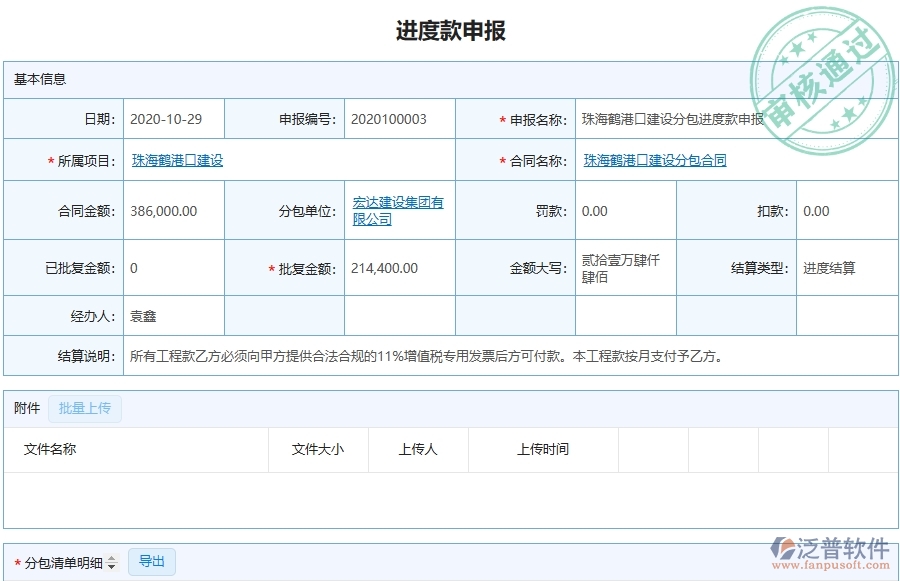Click the 结算类型 value 进度结算

click(x=831, y=267)
